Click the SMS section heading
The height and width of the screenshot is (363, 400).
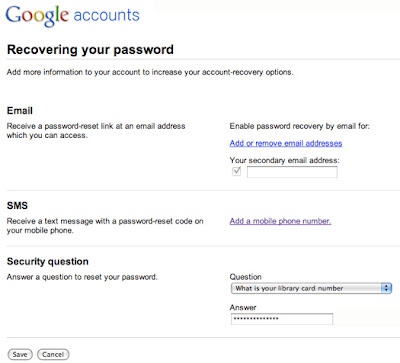point(17,205)
